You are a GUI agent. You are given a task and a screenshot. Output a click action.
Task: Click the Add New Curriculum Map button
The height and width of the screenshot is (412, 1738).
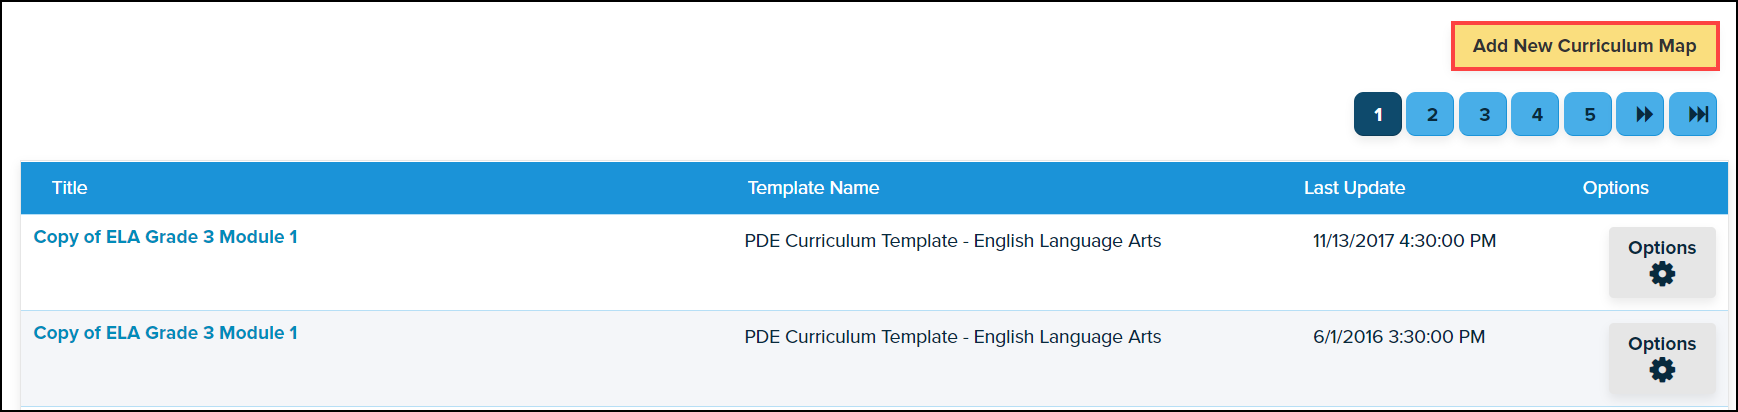pos(1584,46)
